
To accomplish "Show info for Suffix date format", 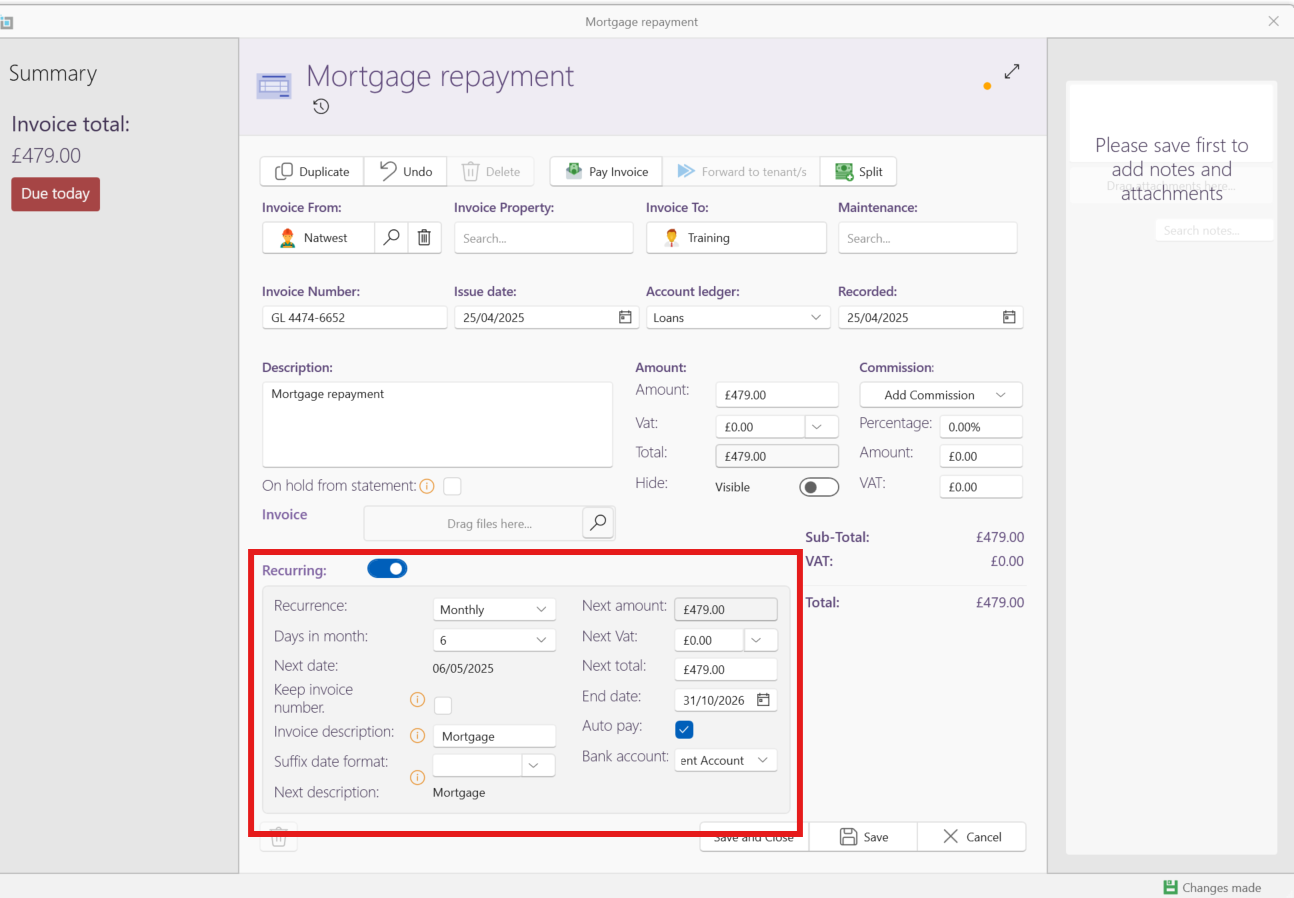I will pos(418,777).
